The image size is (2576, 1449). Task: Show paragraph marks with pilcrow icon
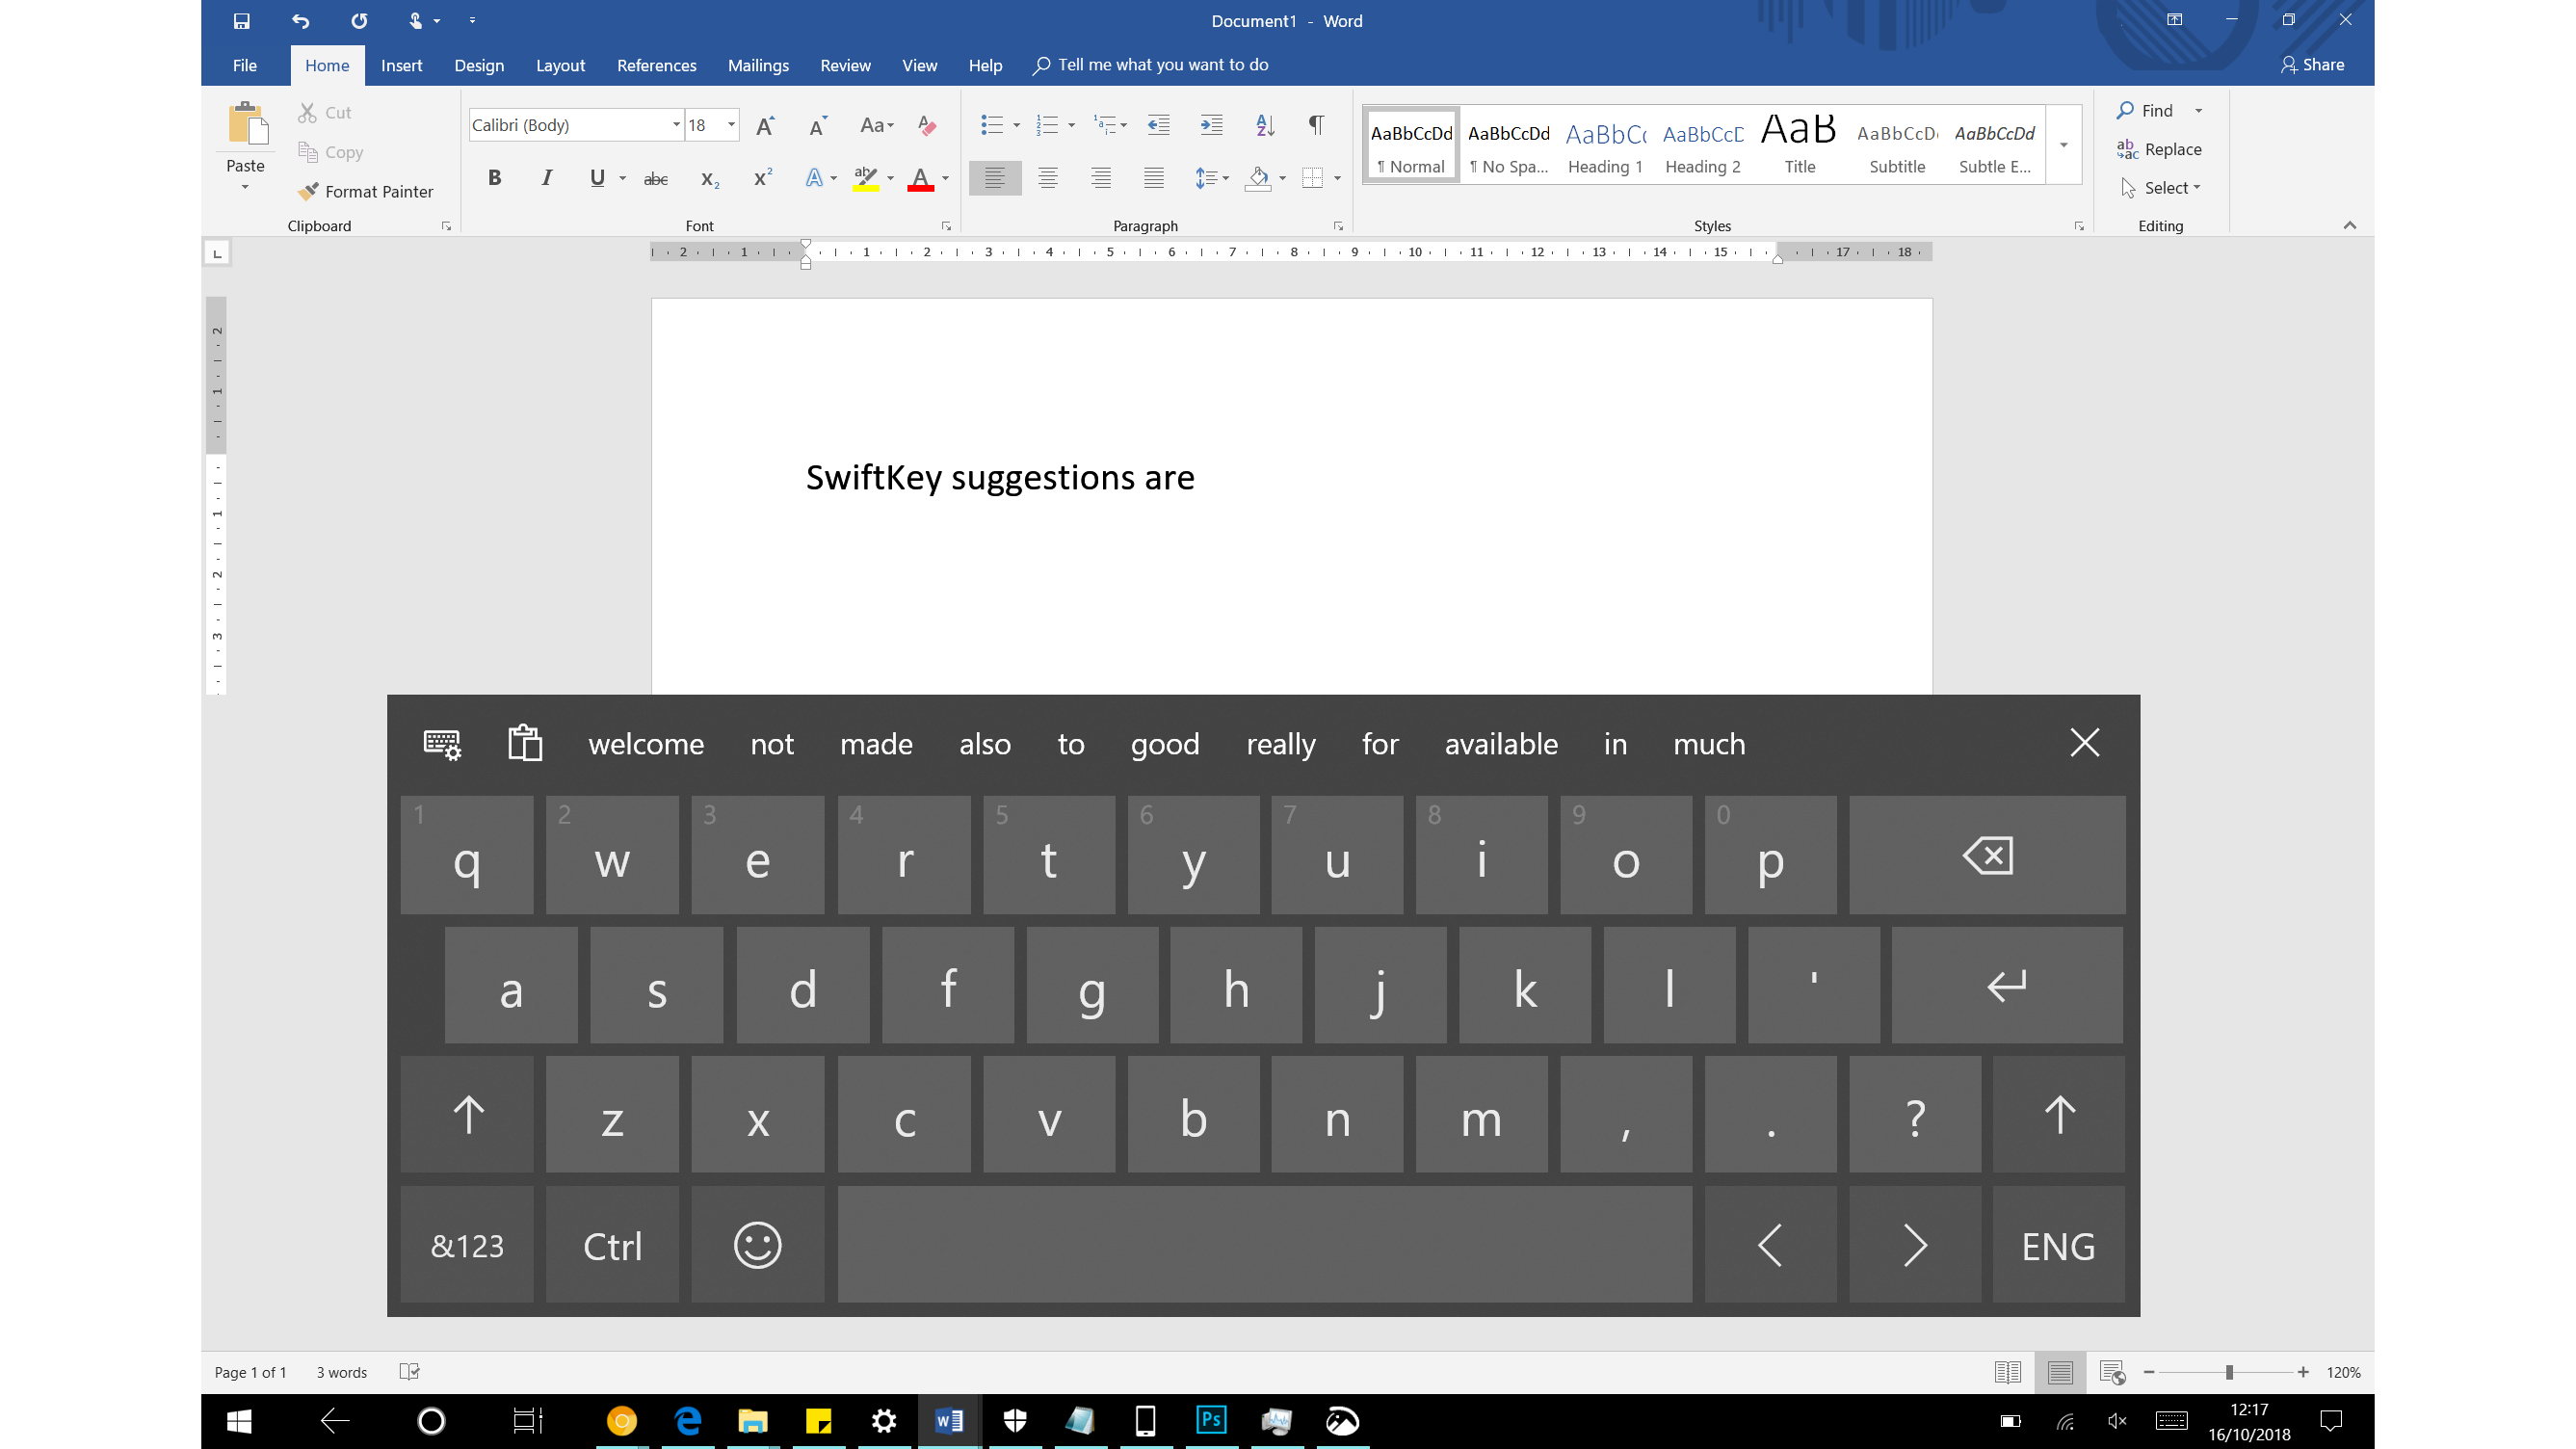point(1316,125)
